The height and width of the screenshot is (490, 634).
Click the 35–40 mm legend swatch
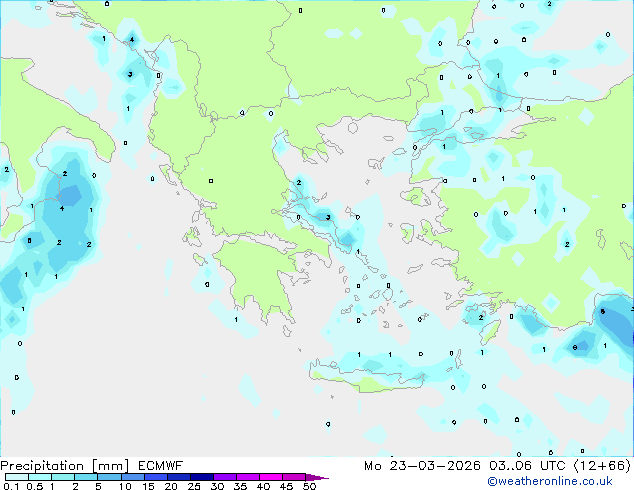point(248,477)
